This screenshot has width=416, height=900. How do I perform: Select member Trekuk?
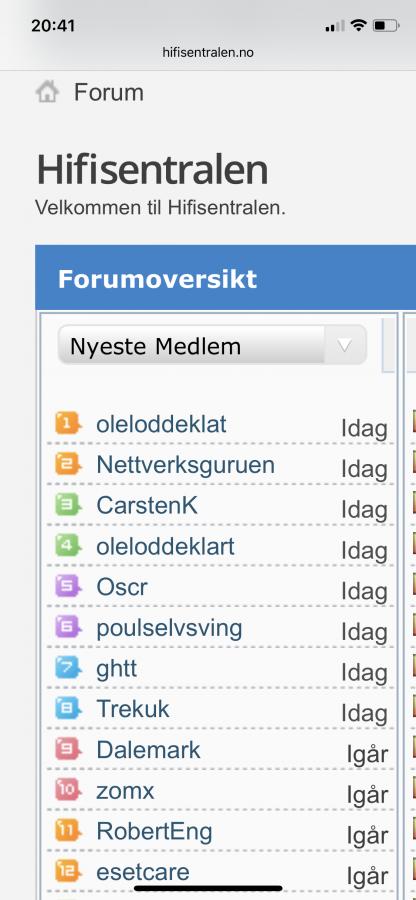coord(133,709)
